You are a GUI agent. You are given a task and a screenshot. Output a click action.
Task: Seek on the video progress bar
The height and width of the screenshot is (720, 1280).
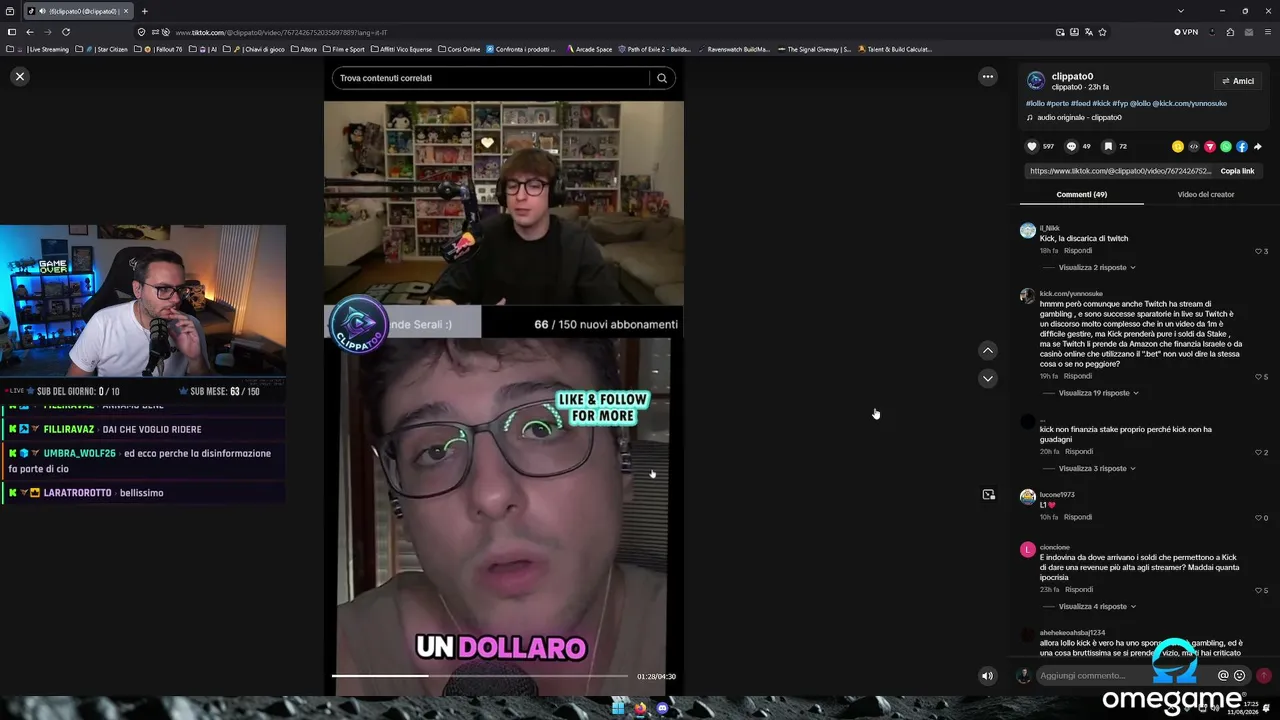pos(480,676)
